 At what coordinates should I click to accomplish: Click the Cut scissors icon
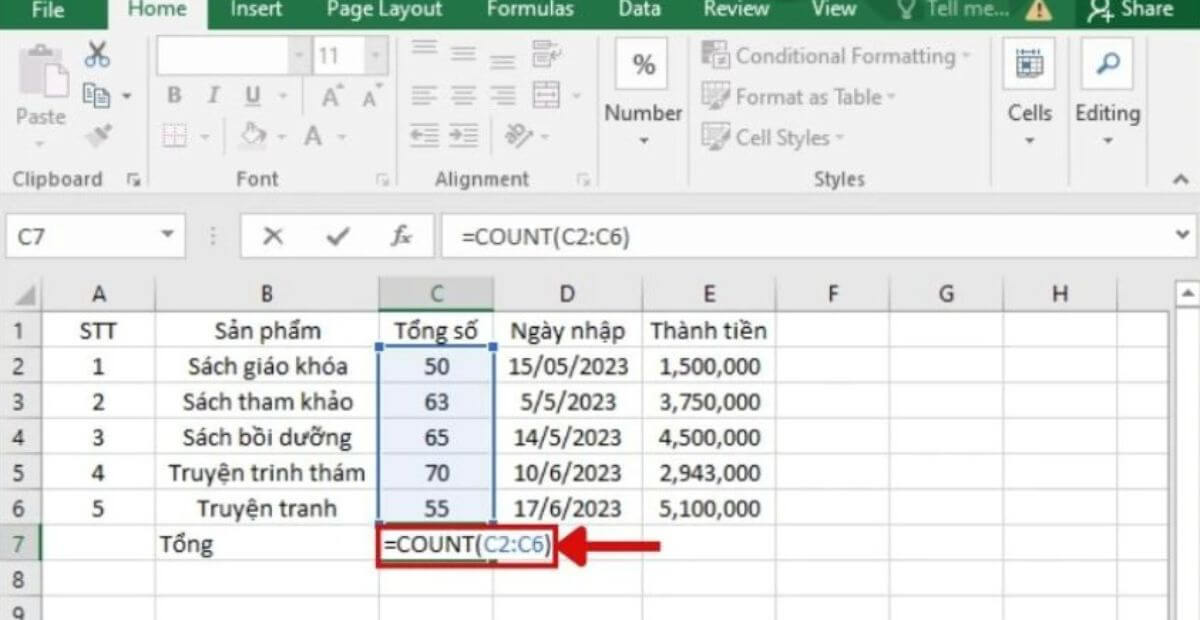pos(97,54)
